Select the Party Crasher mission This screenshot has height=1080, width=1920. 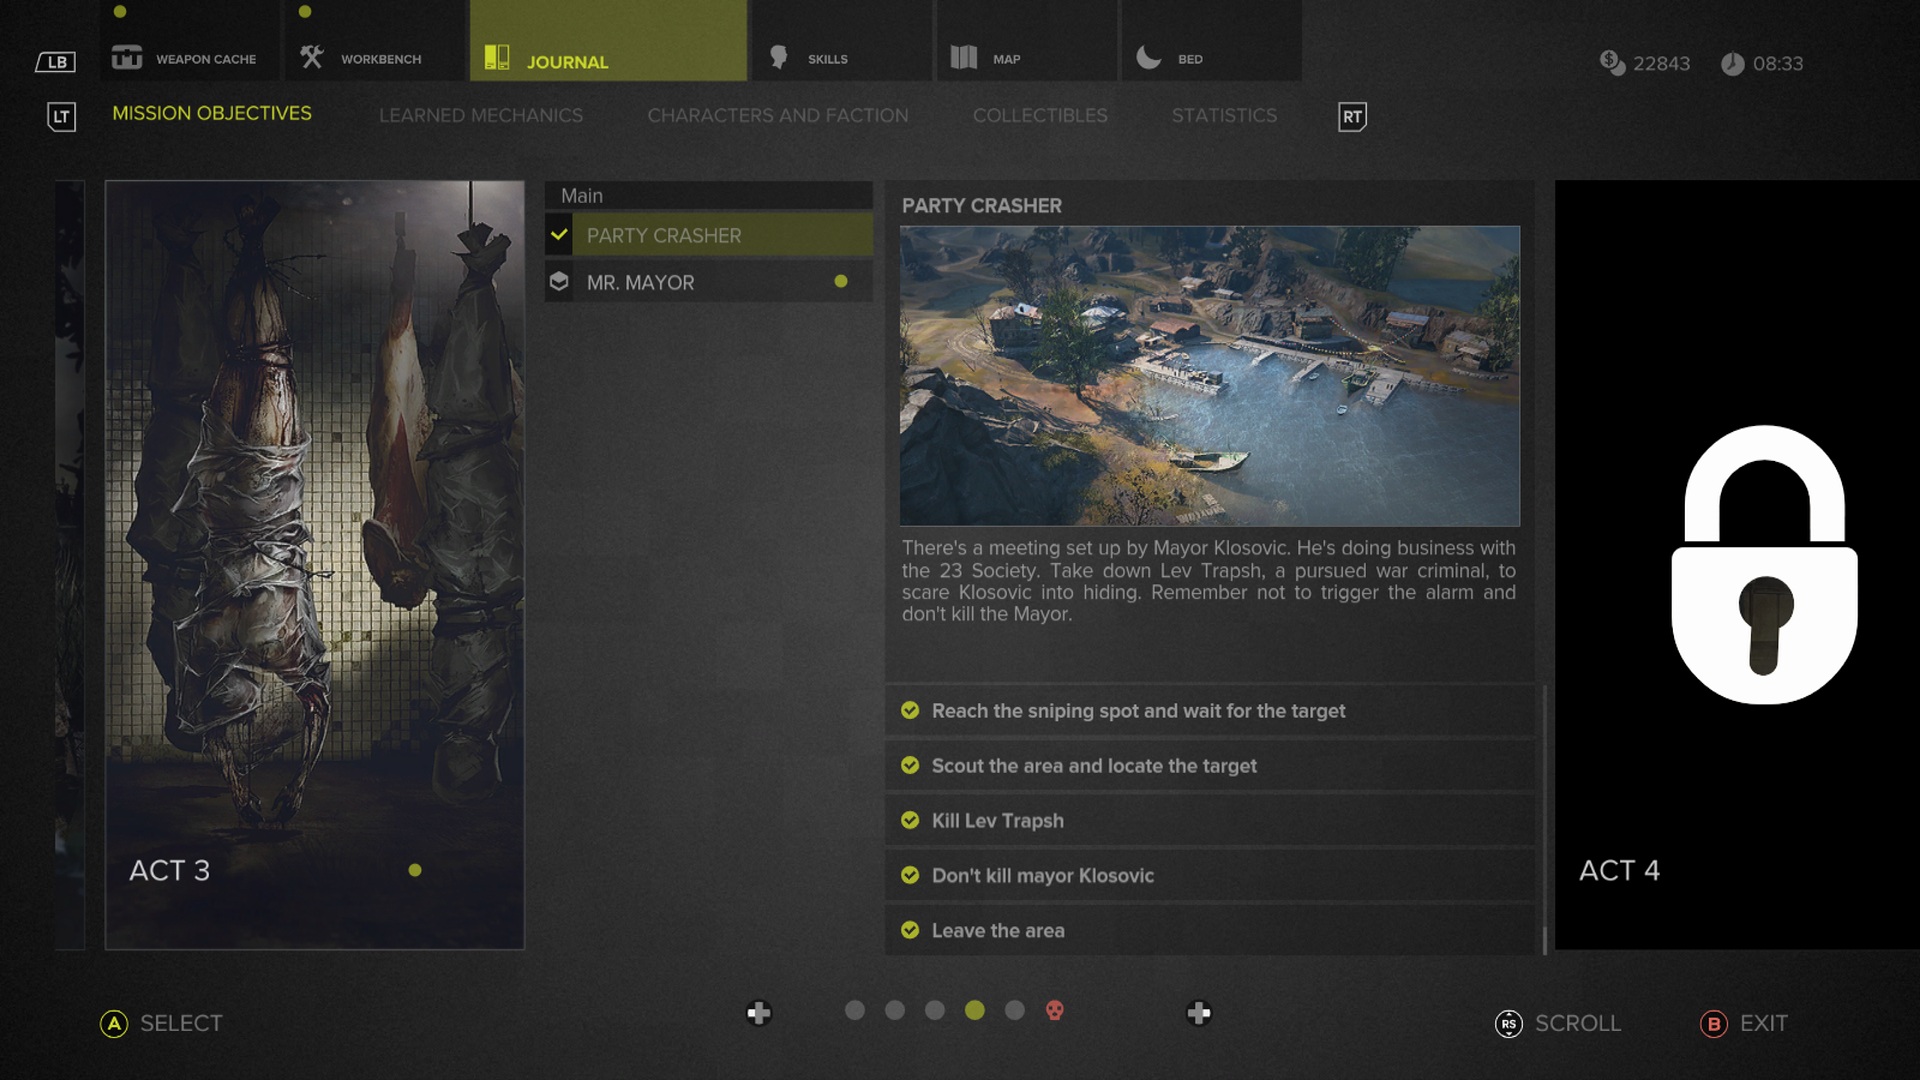[709, 235]
